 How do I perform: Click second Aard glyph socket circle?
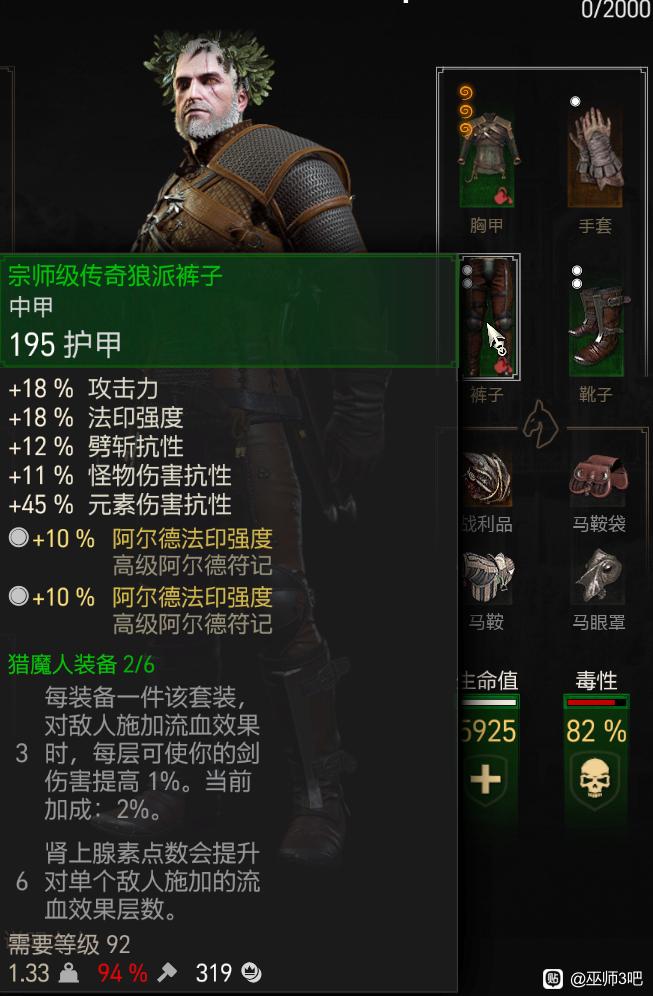(x=18, y=596)
